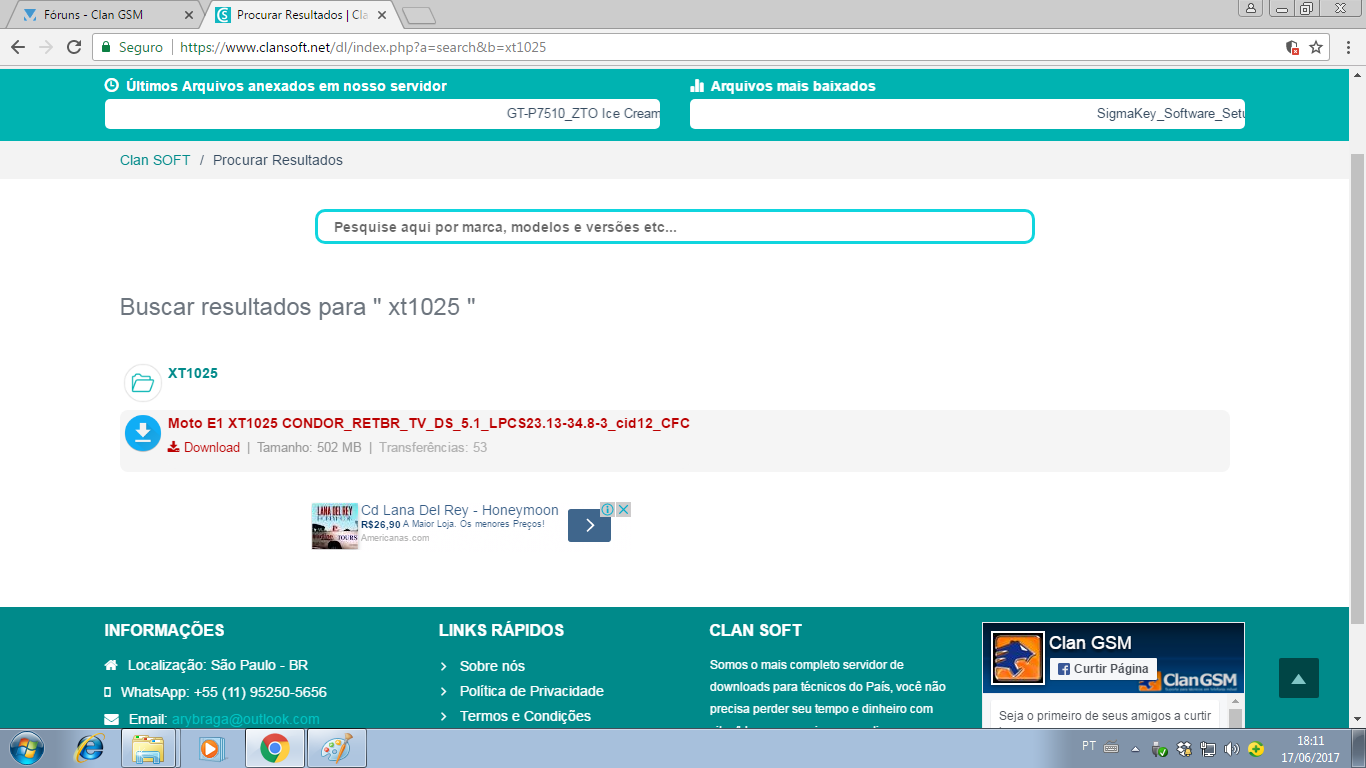The image size is (1366, 768).
Task: Click the safely remove hardware tray icon
Action: [x=1160, y=748]
